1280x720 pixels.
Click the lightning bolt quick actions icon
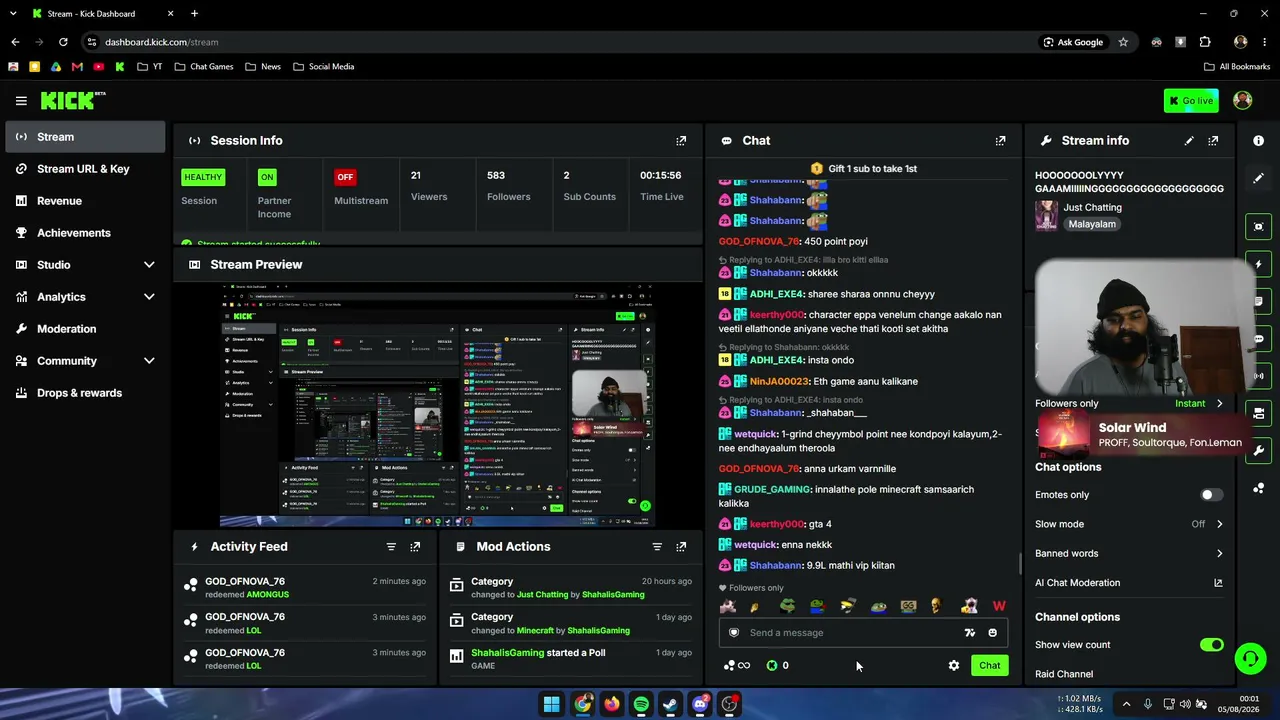[x=1258, y=264]
